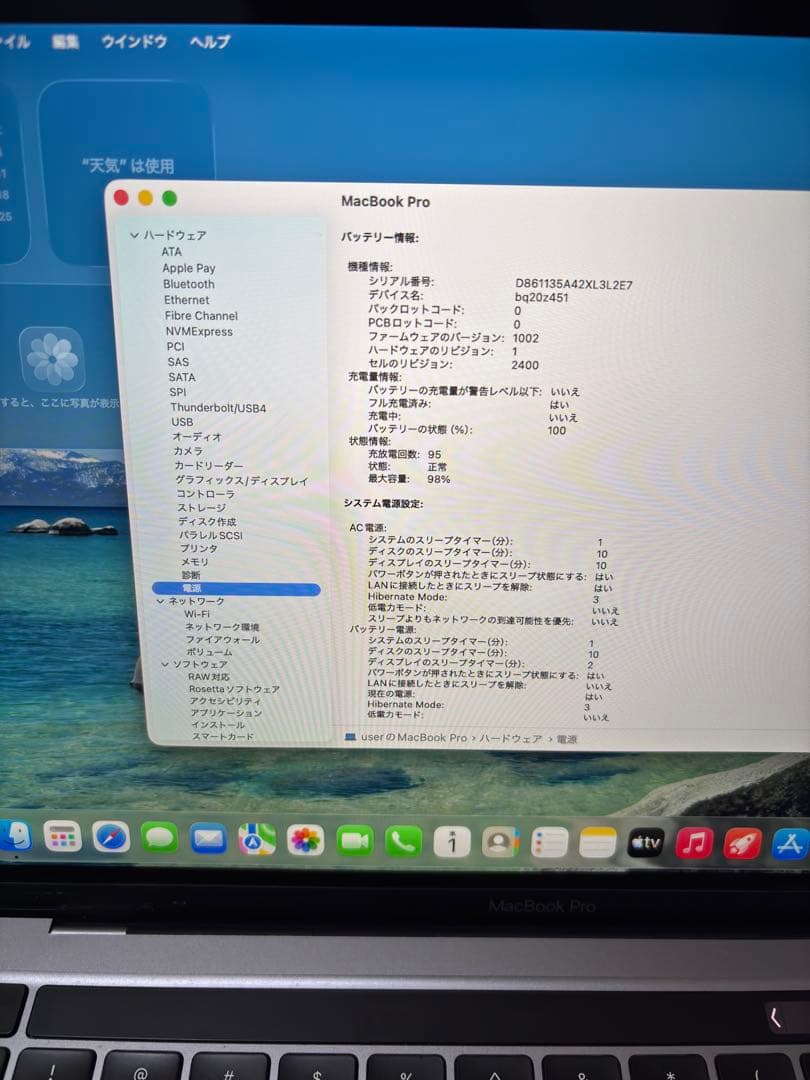Open Music app in the Dock
Viewport: 810px width, 1080px height.
694,844
